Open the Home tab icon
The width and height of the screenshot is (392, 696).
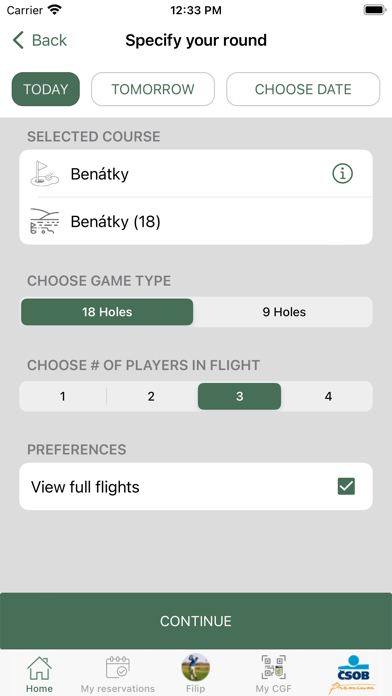(39, 668)
